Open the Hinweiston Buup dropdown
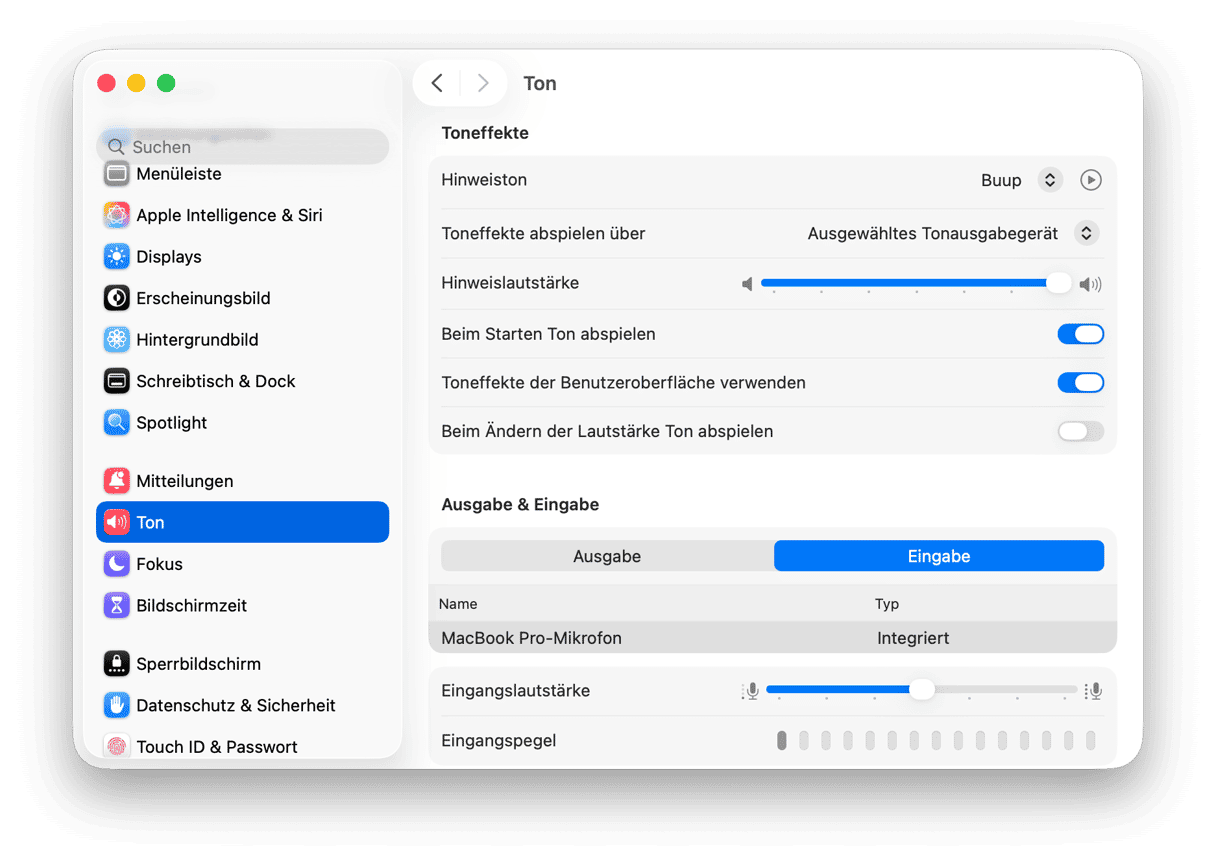The width and height of the screenshot is (1216, 865). click(x=1049, y=180)
